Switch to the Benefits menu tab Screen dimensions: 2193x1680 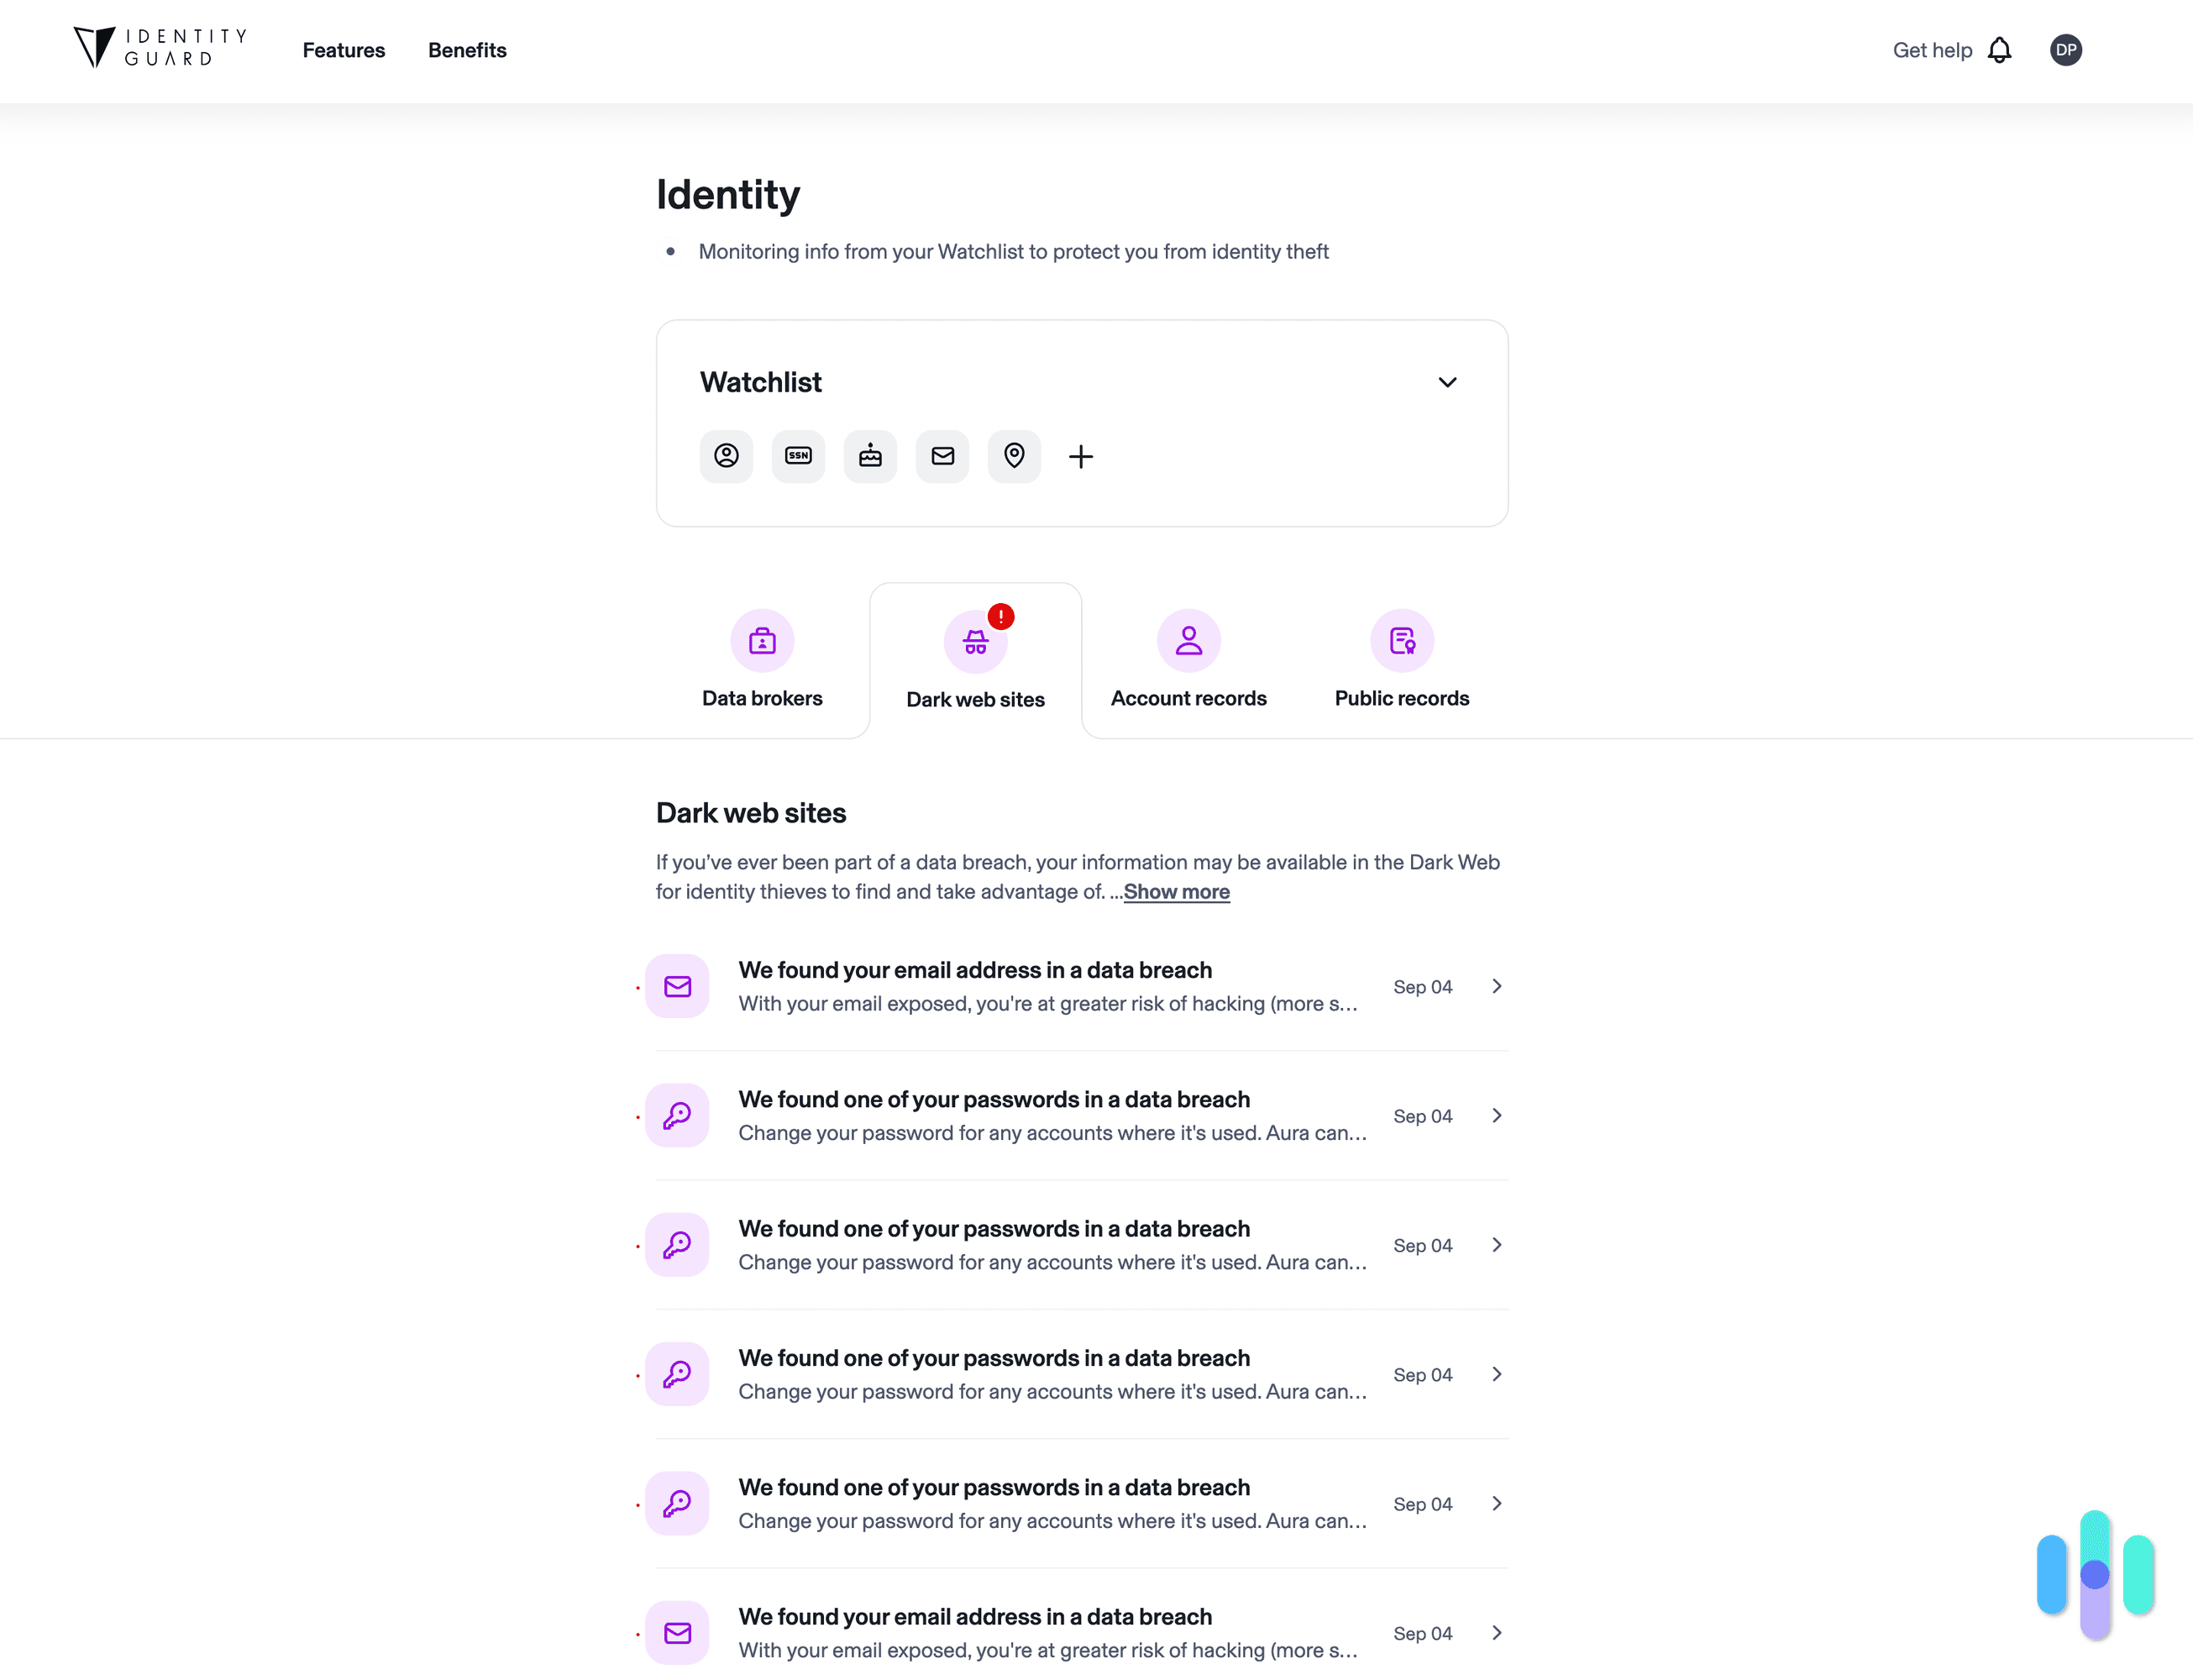(x=466, y=50)
